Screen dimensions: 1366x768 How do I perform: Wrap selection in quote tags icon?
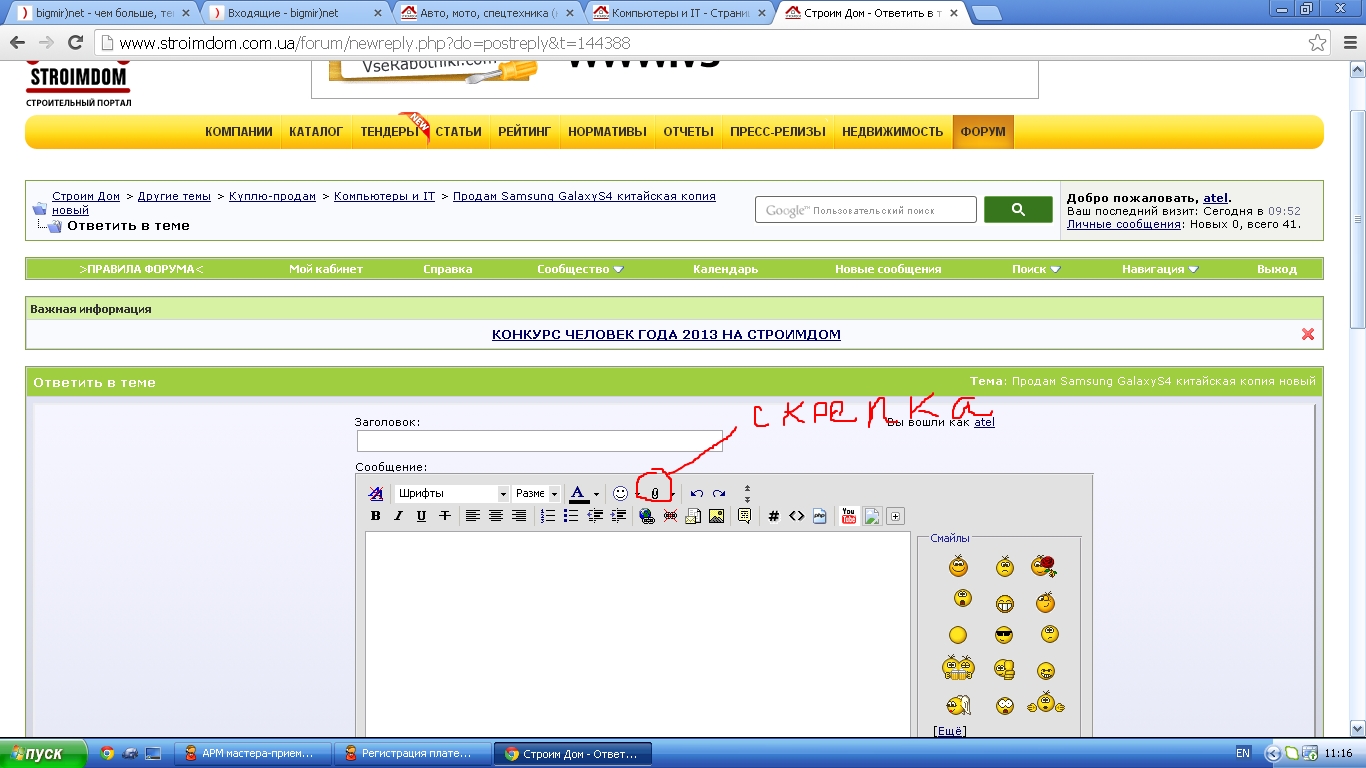click(744, 516)
